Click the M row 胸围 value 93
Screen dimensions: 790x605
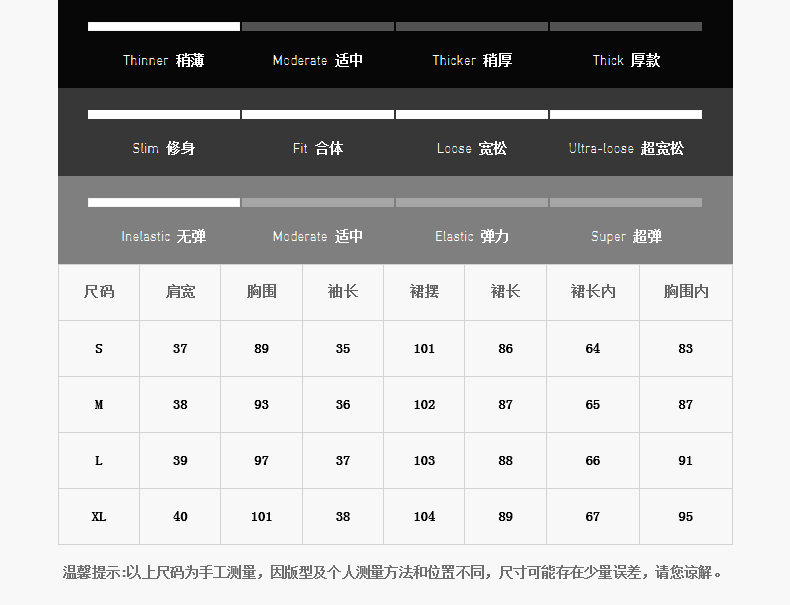tap(262, 405)
